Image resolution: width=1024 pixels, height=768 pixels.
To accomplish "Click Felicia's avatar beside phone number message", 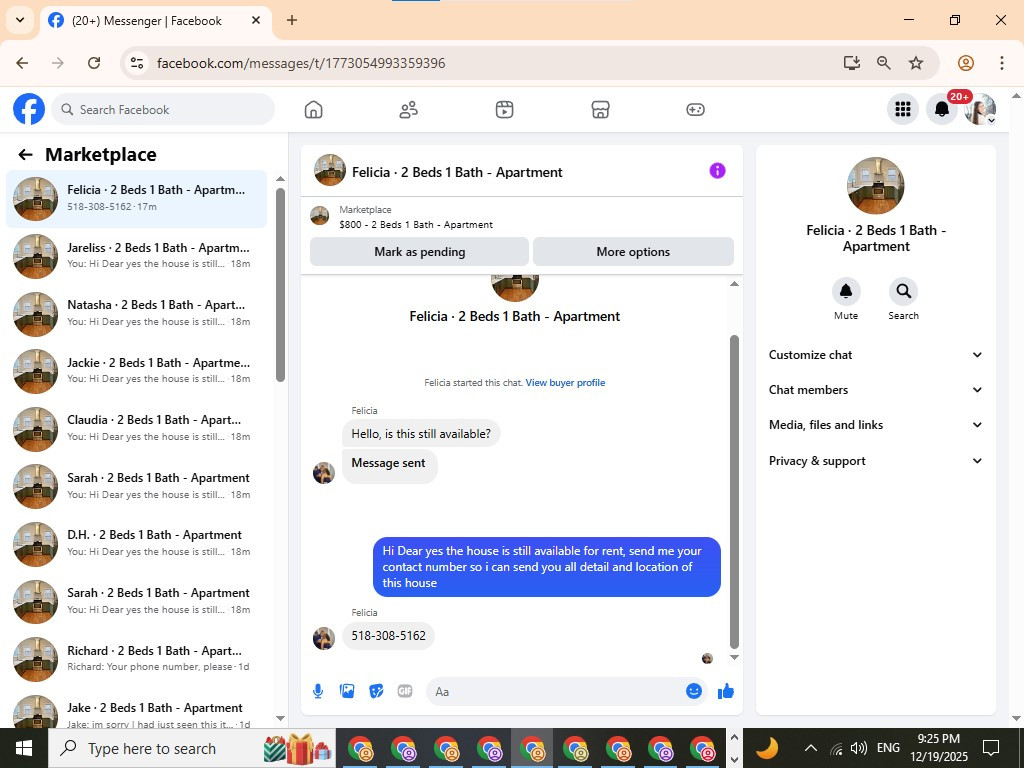I will pos(323,639).
